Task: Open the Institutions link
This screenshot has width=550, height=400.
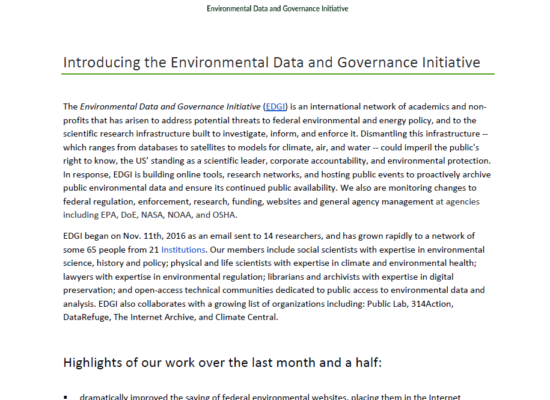Action: 183,250
